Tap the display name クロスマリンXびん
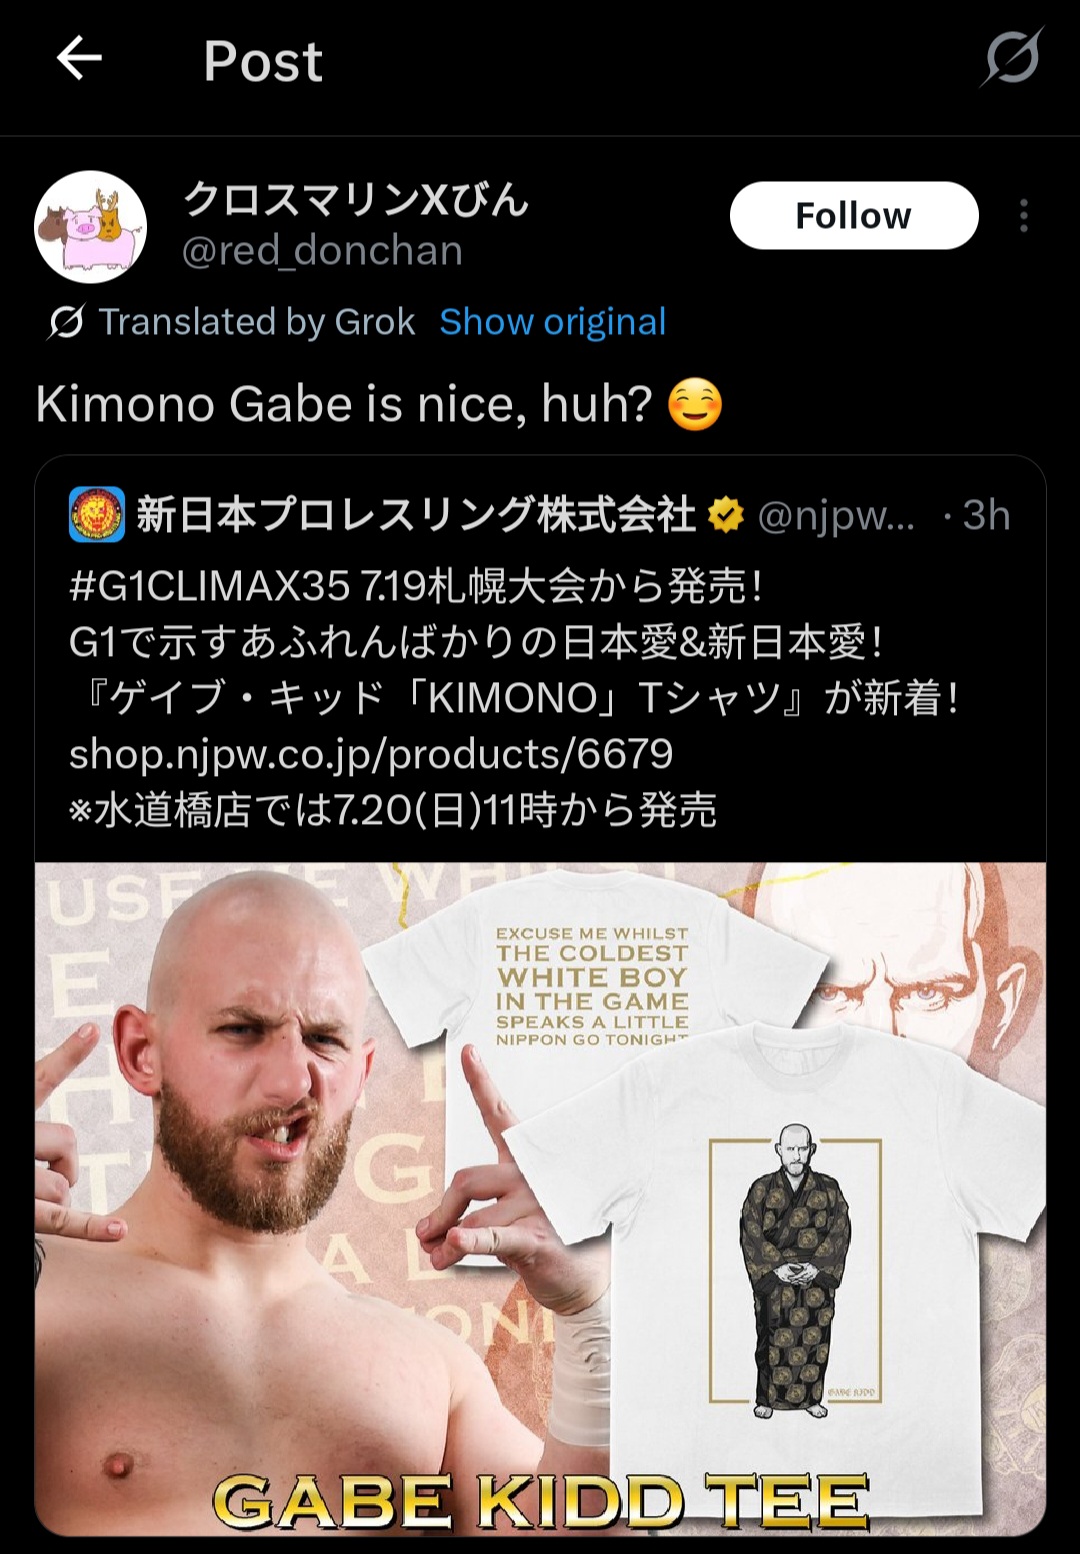This screenshot has width=1080, height=1554. pos(355,199)
